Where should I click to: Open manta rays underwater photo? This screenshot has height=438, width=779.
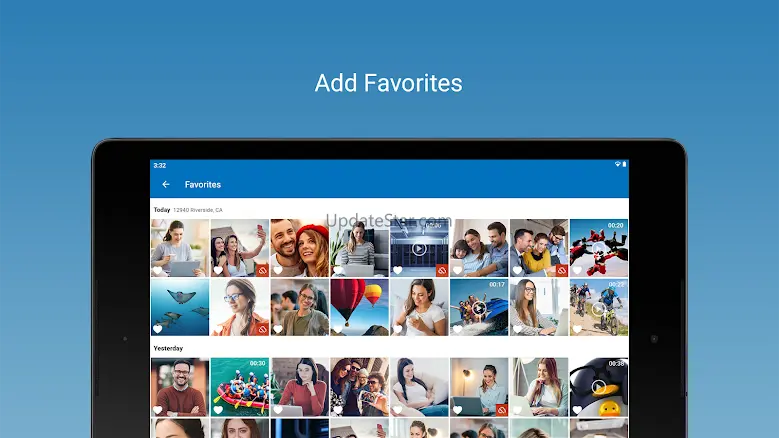pos(180,307)
